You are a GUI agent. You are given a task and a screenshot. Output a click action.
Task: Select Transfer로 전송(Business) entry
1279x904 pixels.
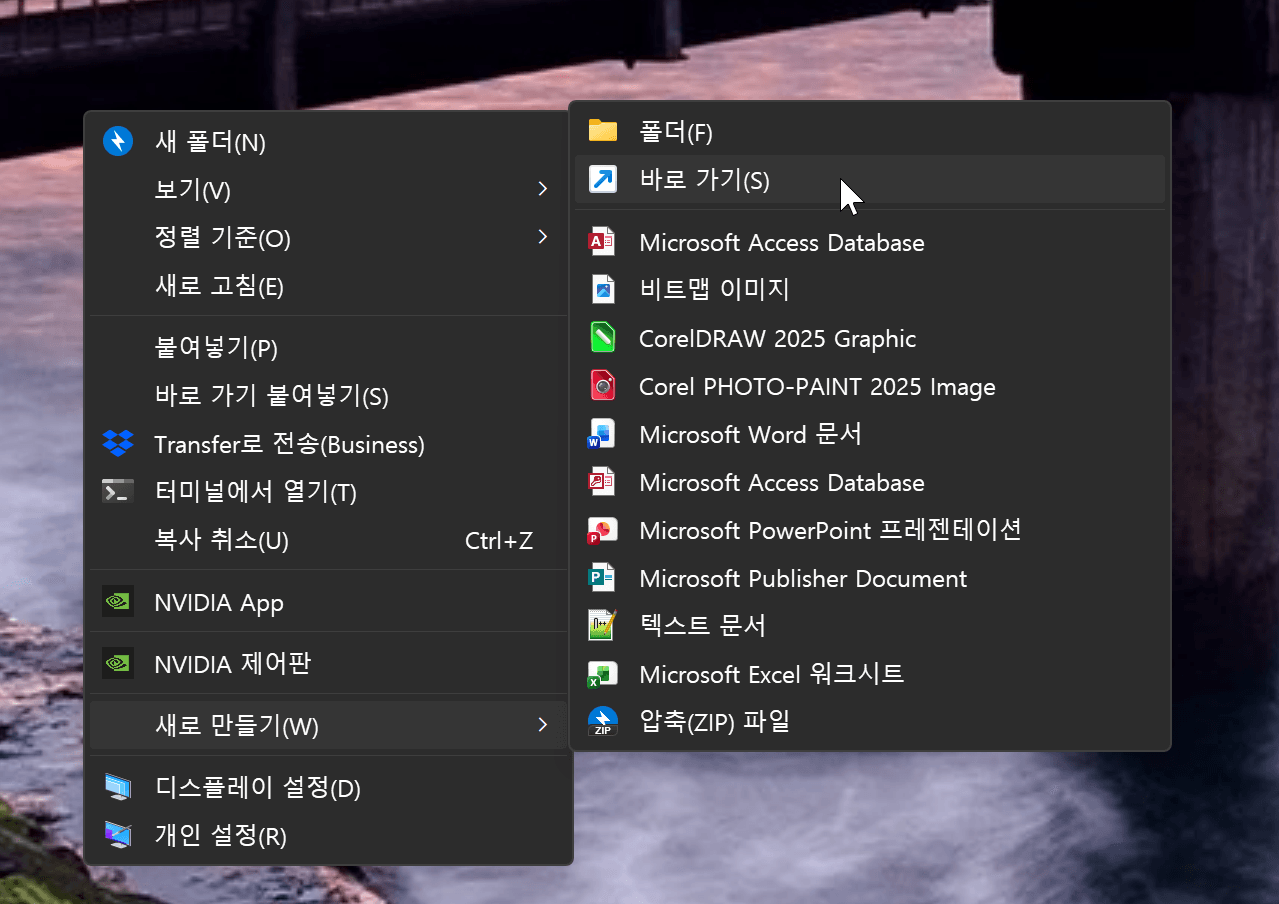coord(329,444)
